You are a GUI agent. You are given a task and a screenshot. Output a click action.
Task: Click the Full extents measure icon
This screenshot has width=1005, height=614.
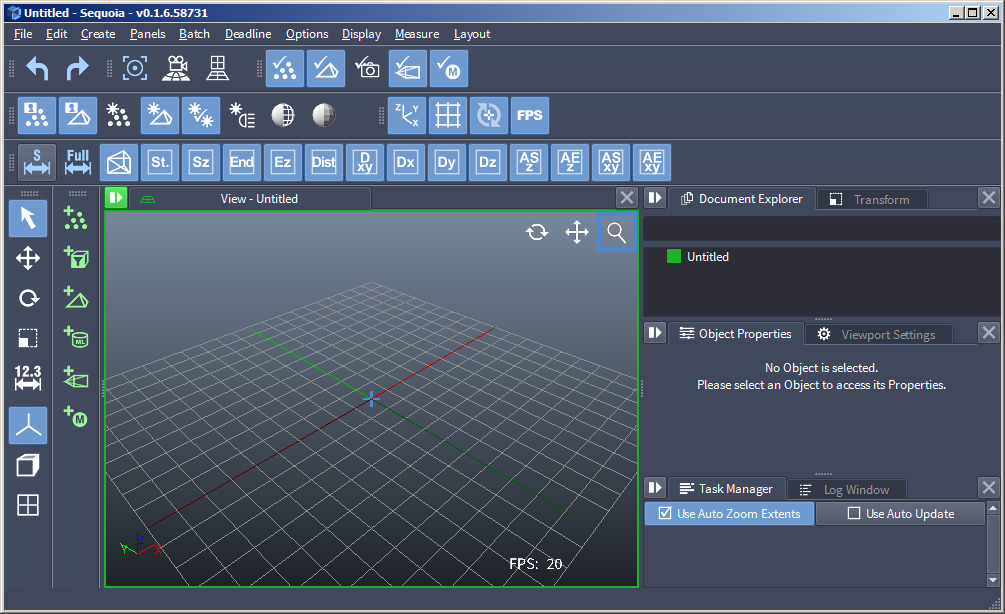(x=78, y=162)
